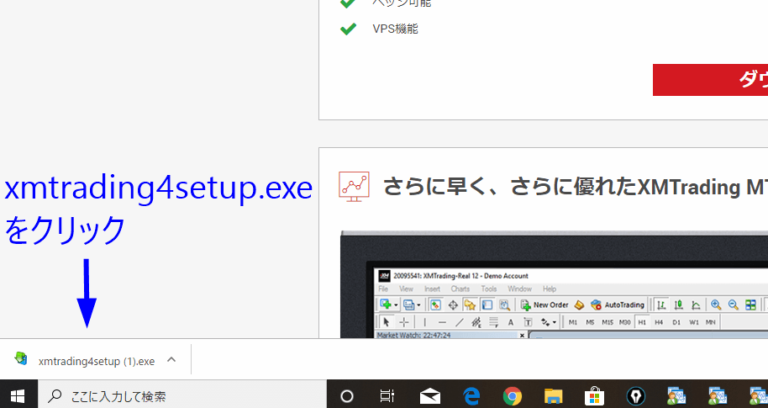Image resolution: width=768 pixels, height=408 pixels.
Task: Launch Google Chrome from taskbar
Action: (512, 396)
